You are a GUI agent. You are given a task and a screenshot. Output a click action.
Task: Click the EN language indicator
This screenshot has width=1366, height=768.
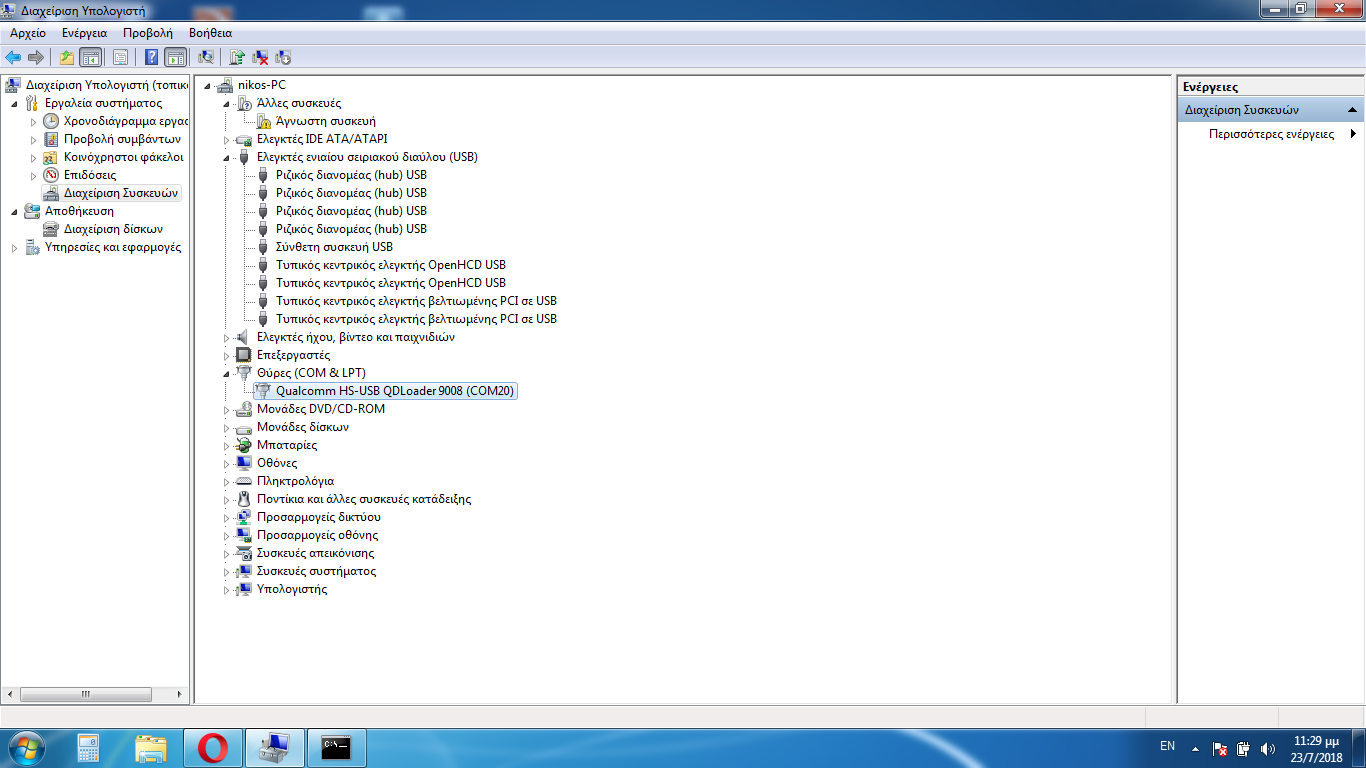1167,746
